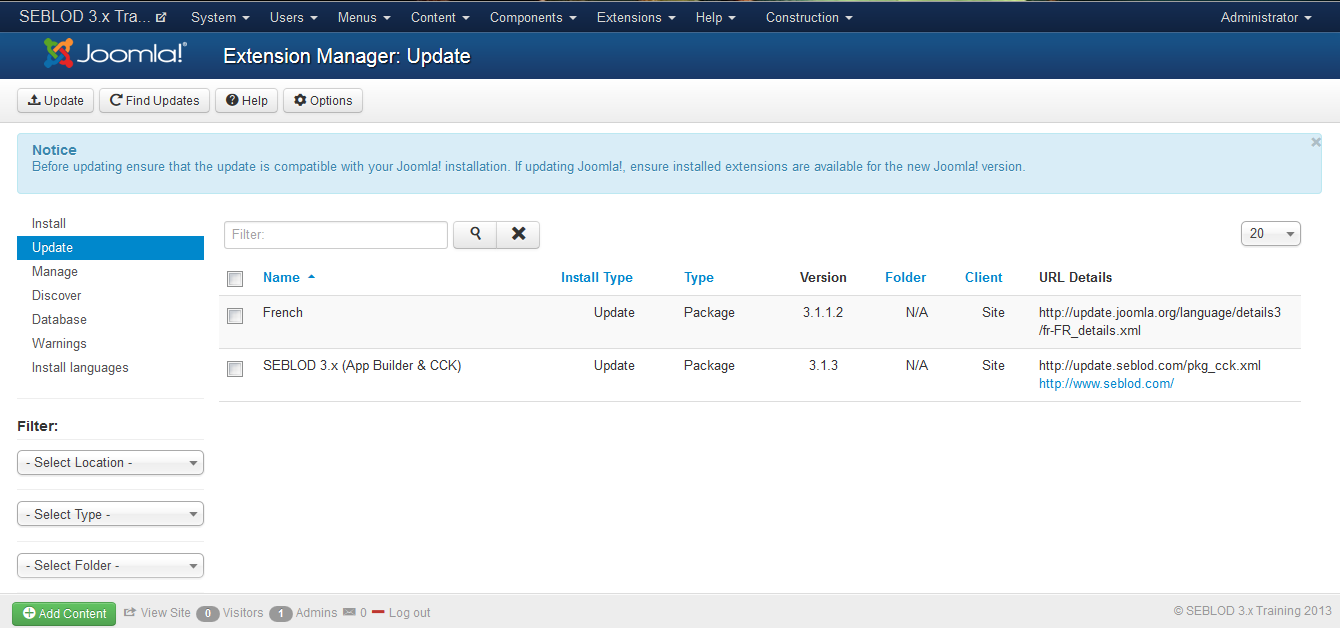Sort by Type column header

click(699, 277)
